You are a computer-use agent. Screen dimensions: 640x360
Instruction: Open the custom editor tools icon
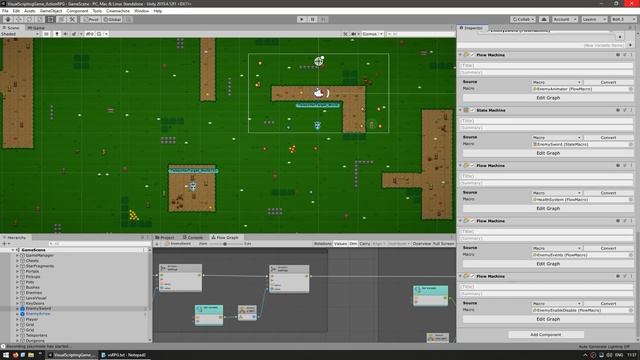click(x=72, y=19)
